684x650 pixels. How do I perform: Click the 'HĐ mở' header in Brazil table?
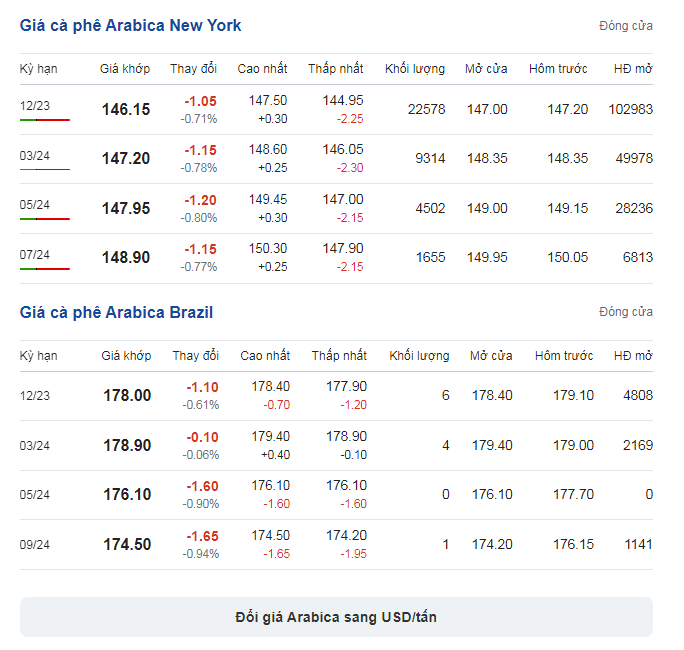pyautogui.click(x=633, y=356)
